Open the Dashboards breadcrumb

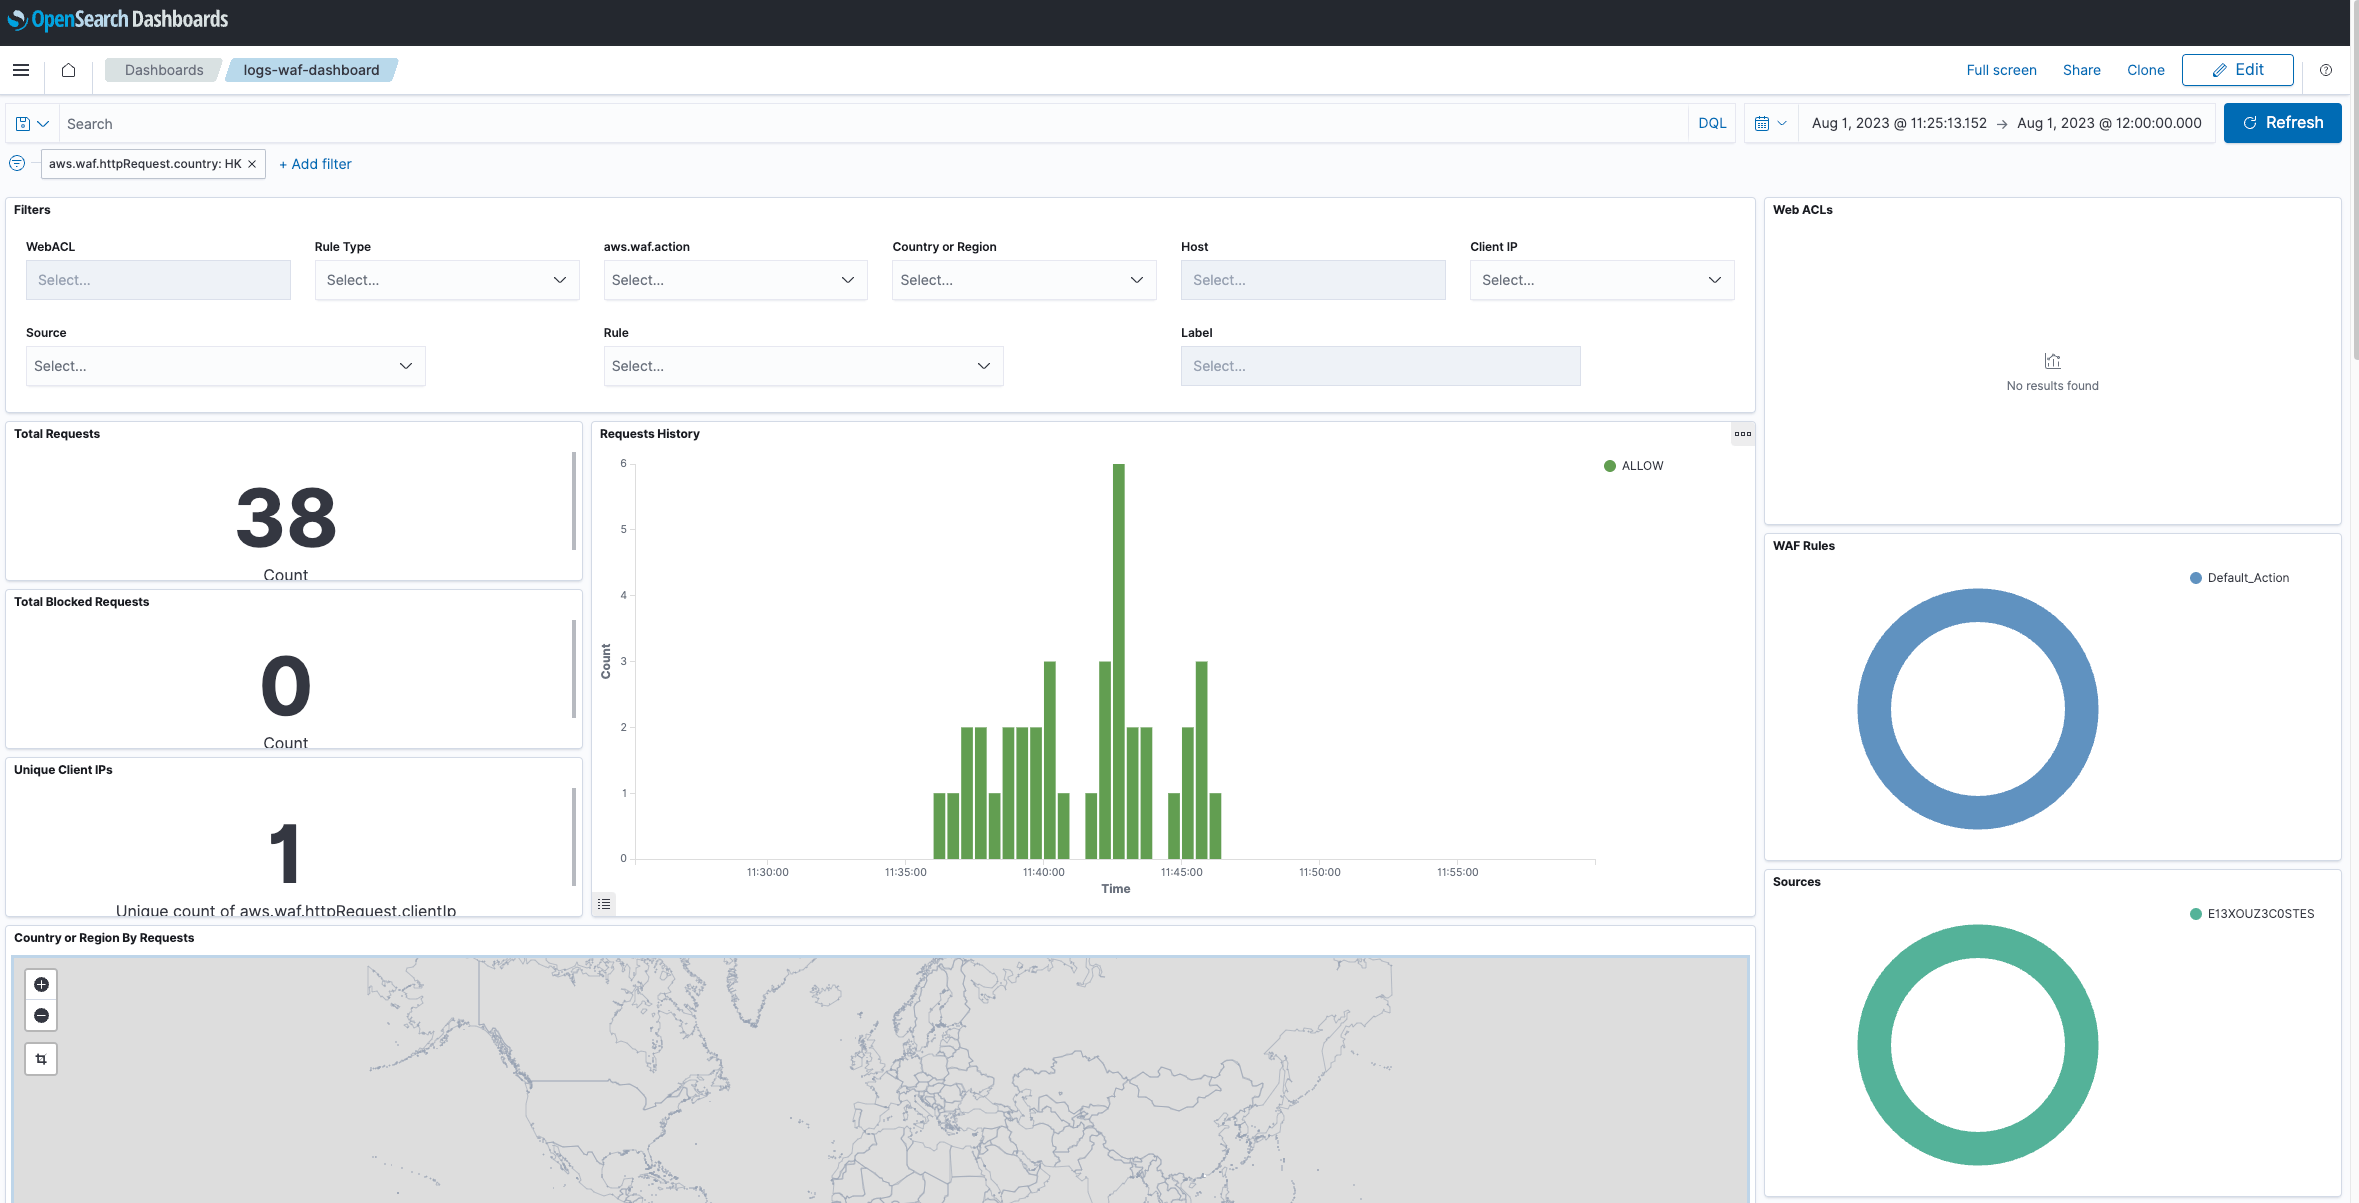pyautogui.click(x=164, y=70)
